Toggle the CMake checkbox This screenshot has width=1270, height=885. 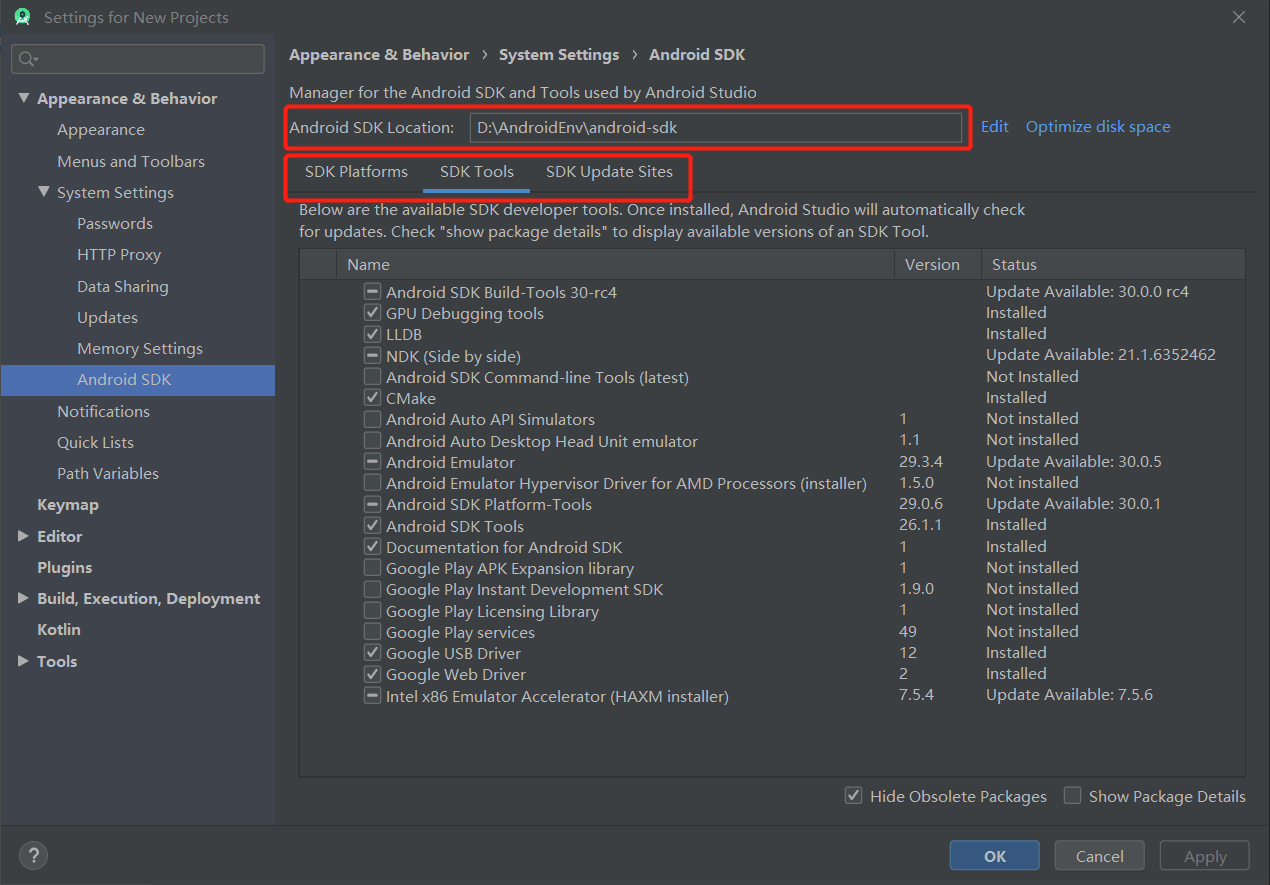(x=372, y=398)
